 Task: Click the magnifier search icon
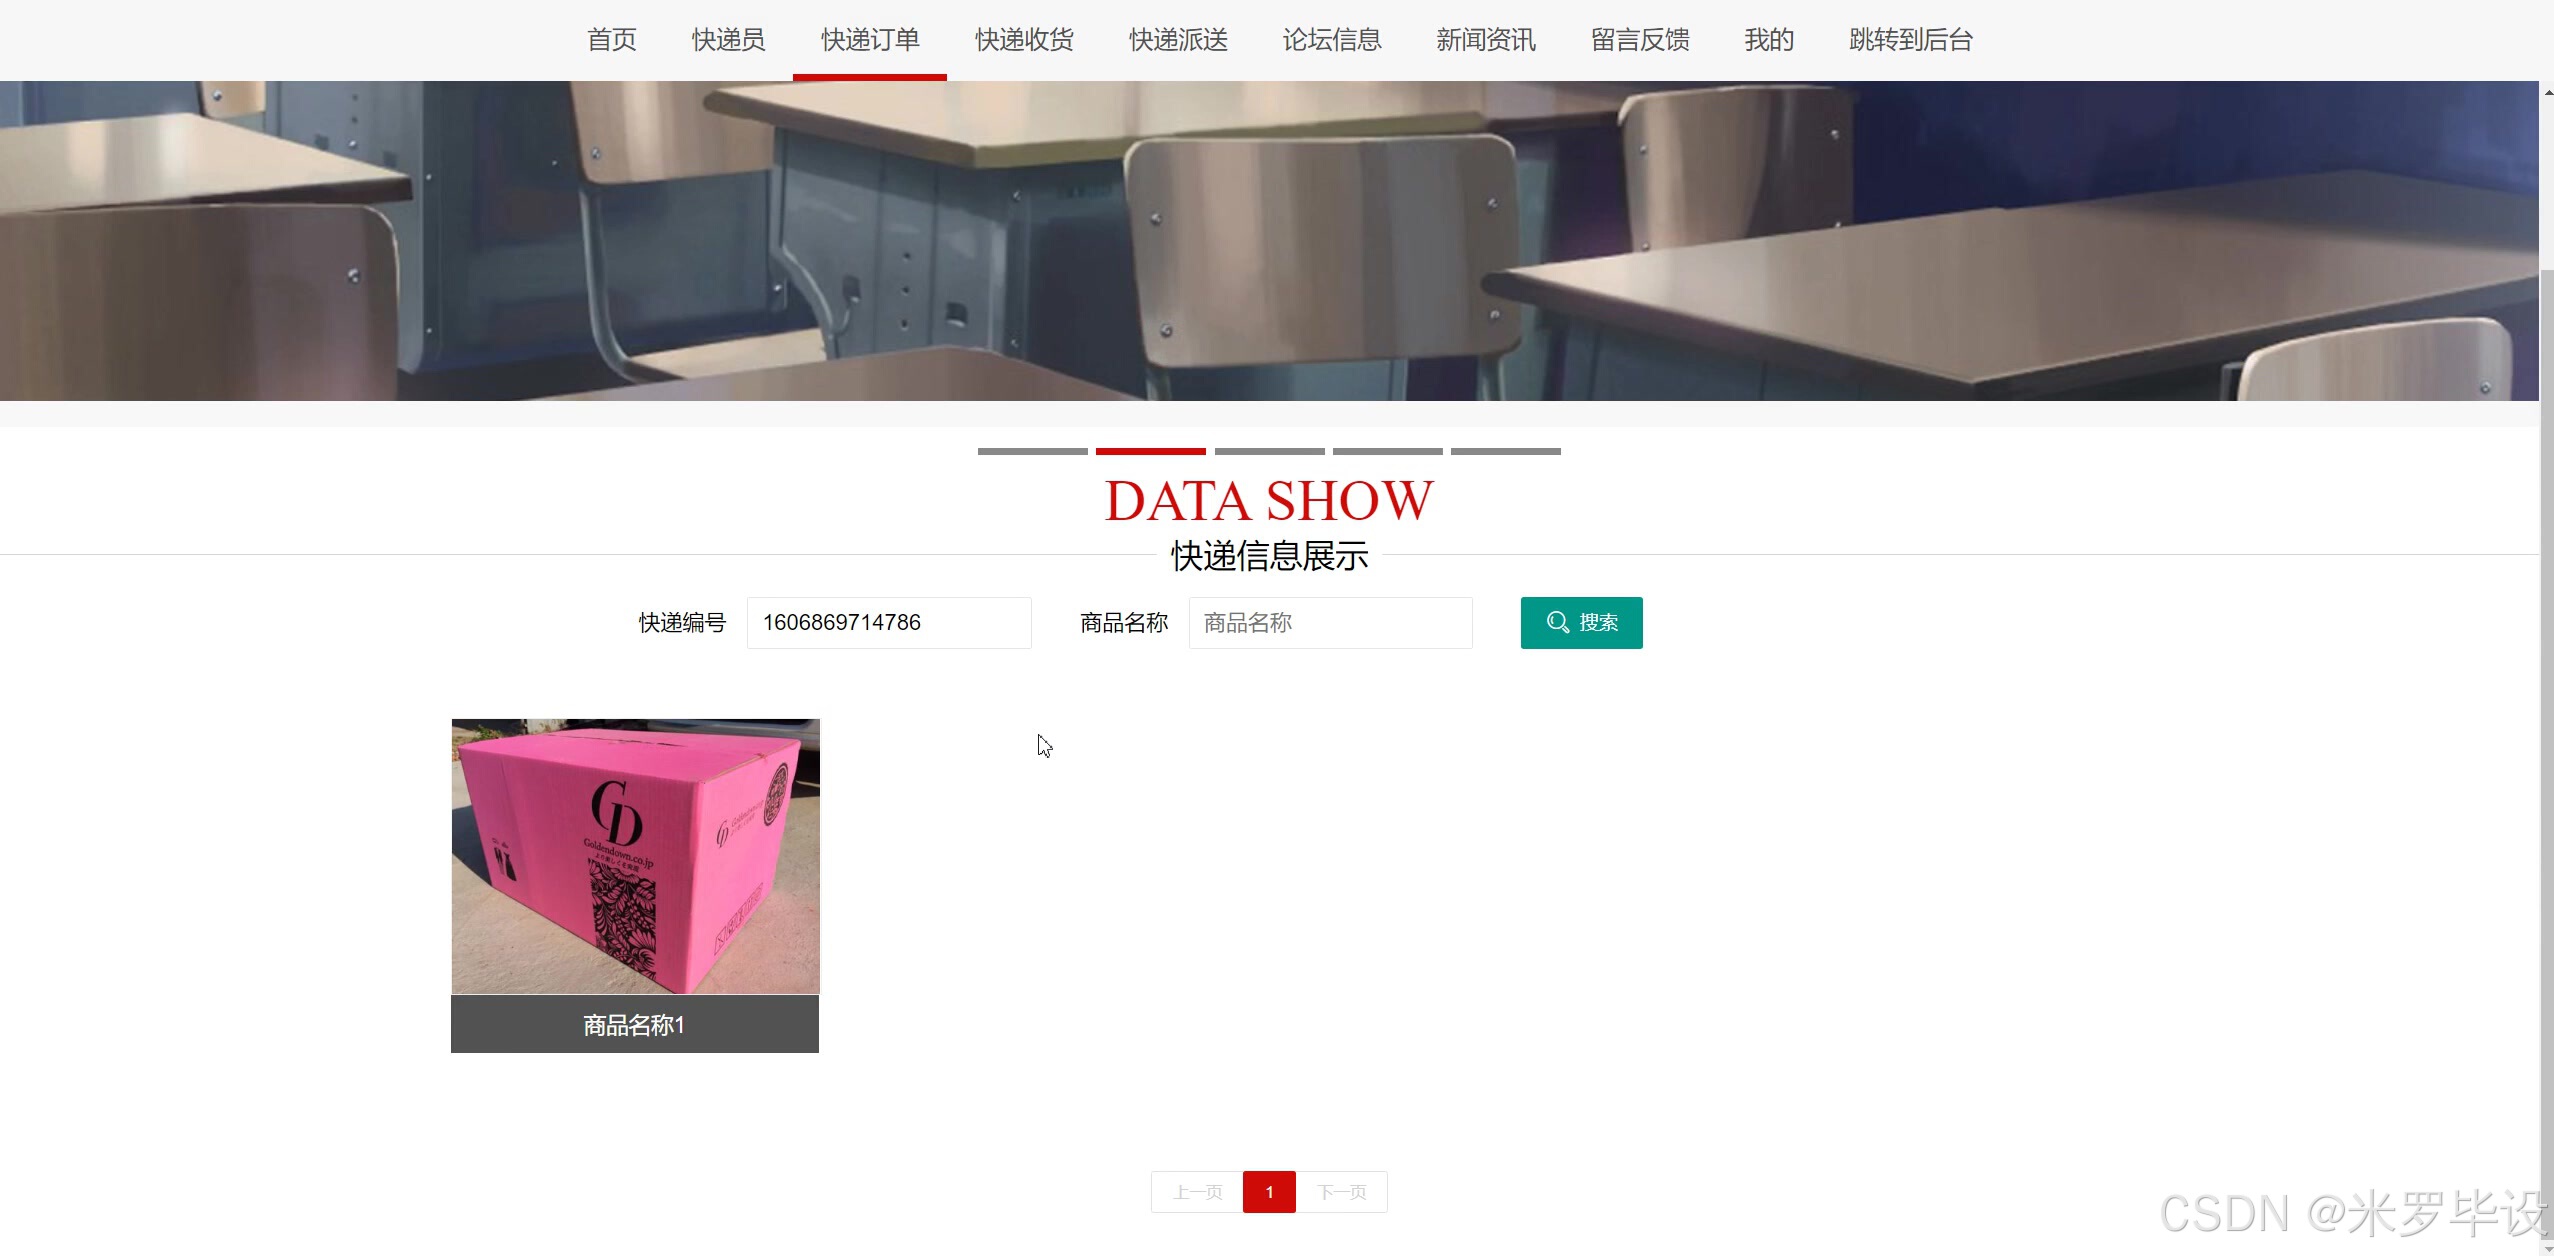click(x=1555, y=622)
